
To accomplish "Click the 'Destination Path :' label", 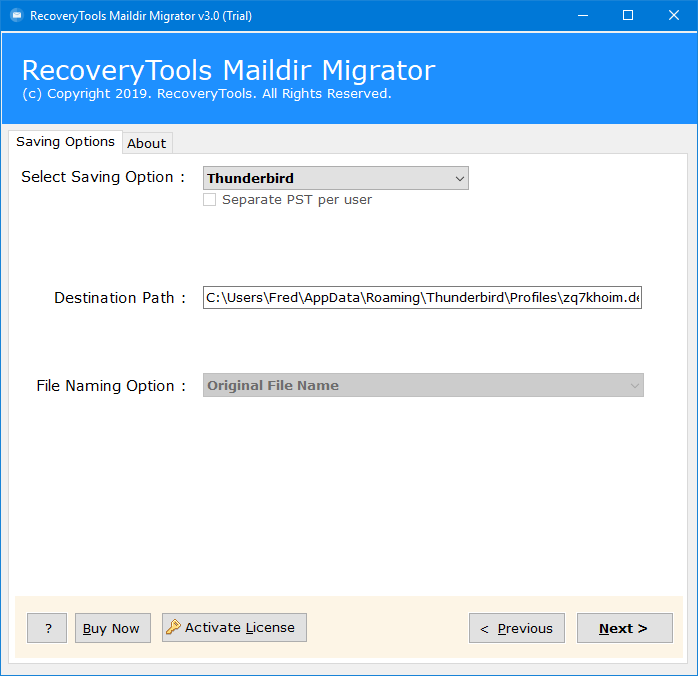I will coord(120,298).
